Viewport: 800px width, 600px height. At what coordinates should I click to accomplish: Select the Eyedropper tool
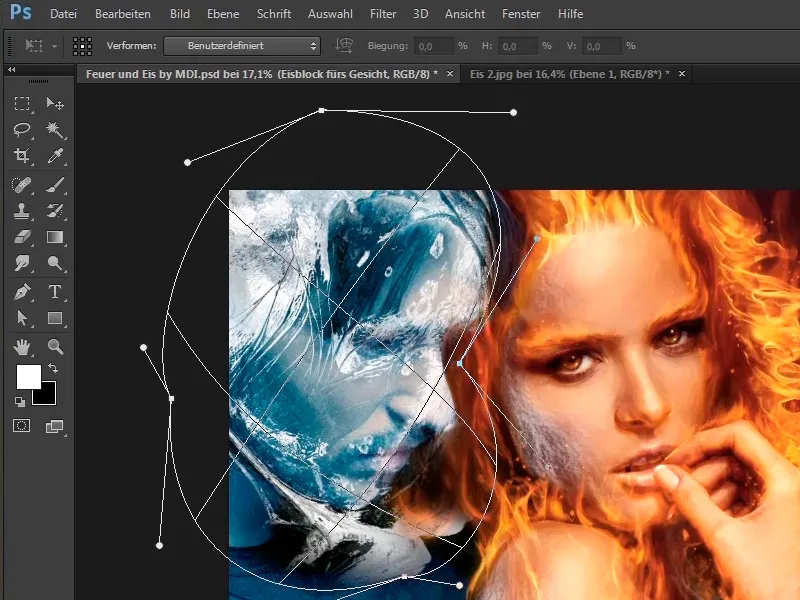(55, 156)
